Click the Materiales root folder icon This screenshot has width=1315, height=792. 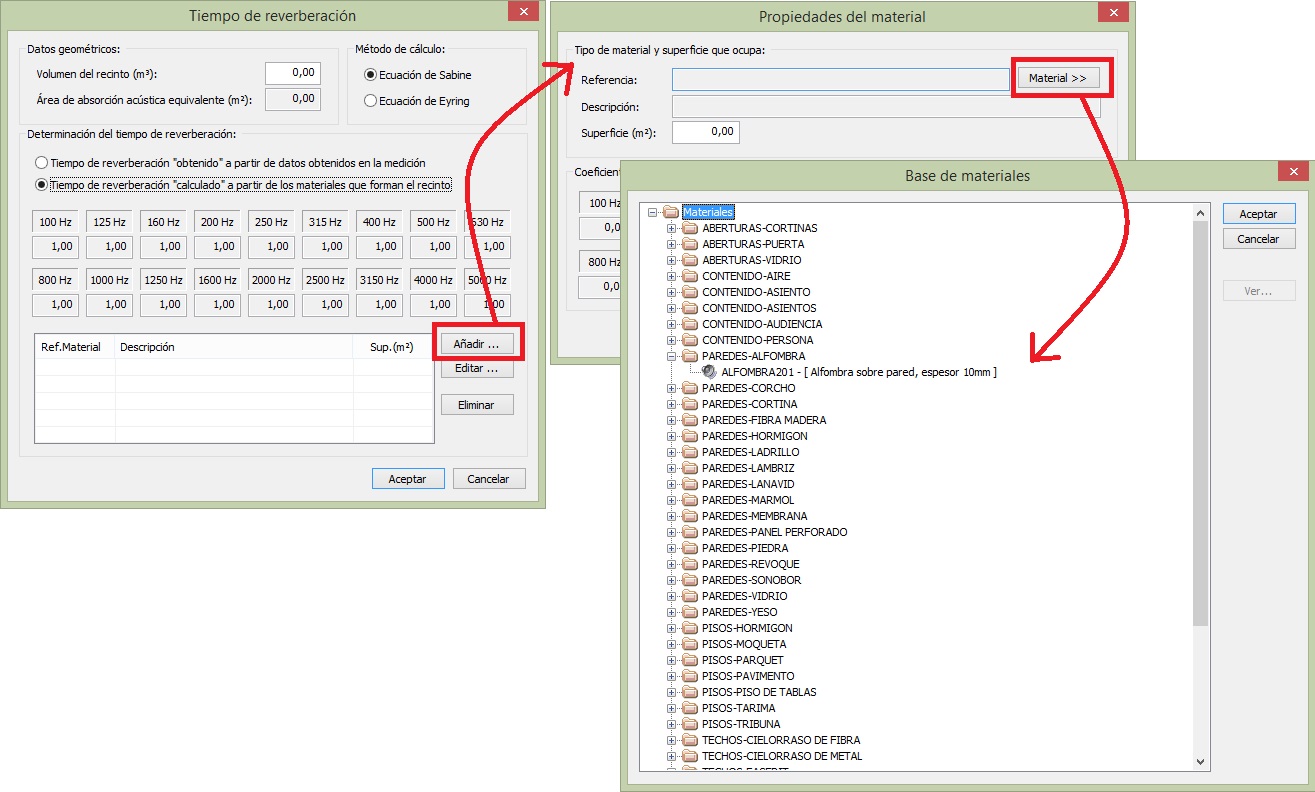pyautogui.click(x=671, y=212)
